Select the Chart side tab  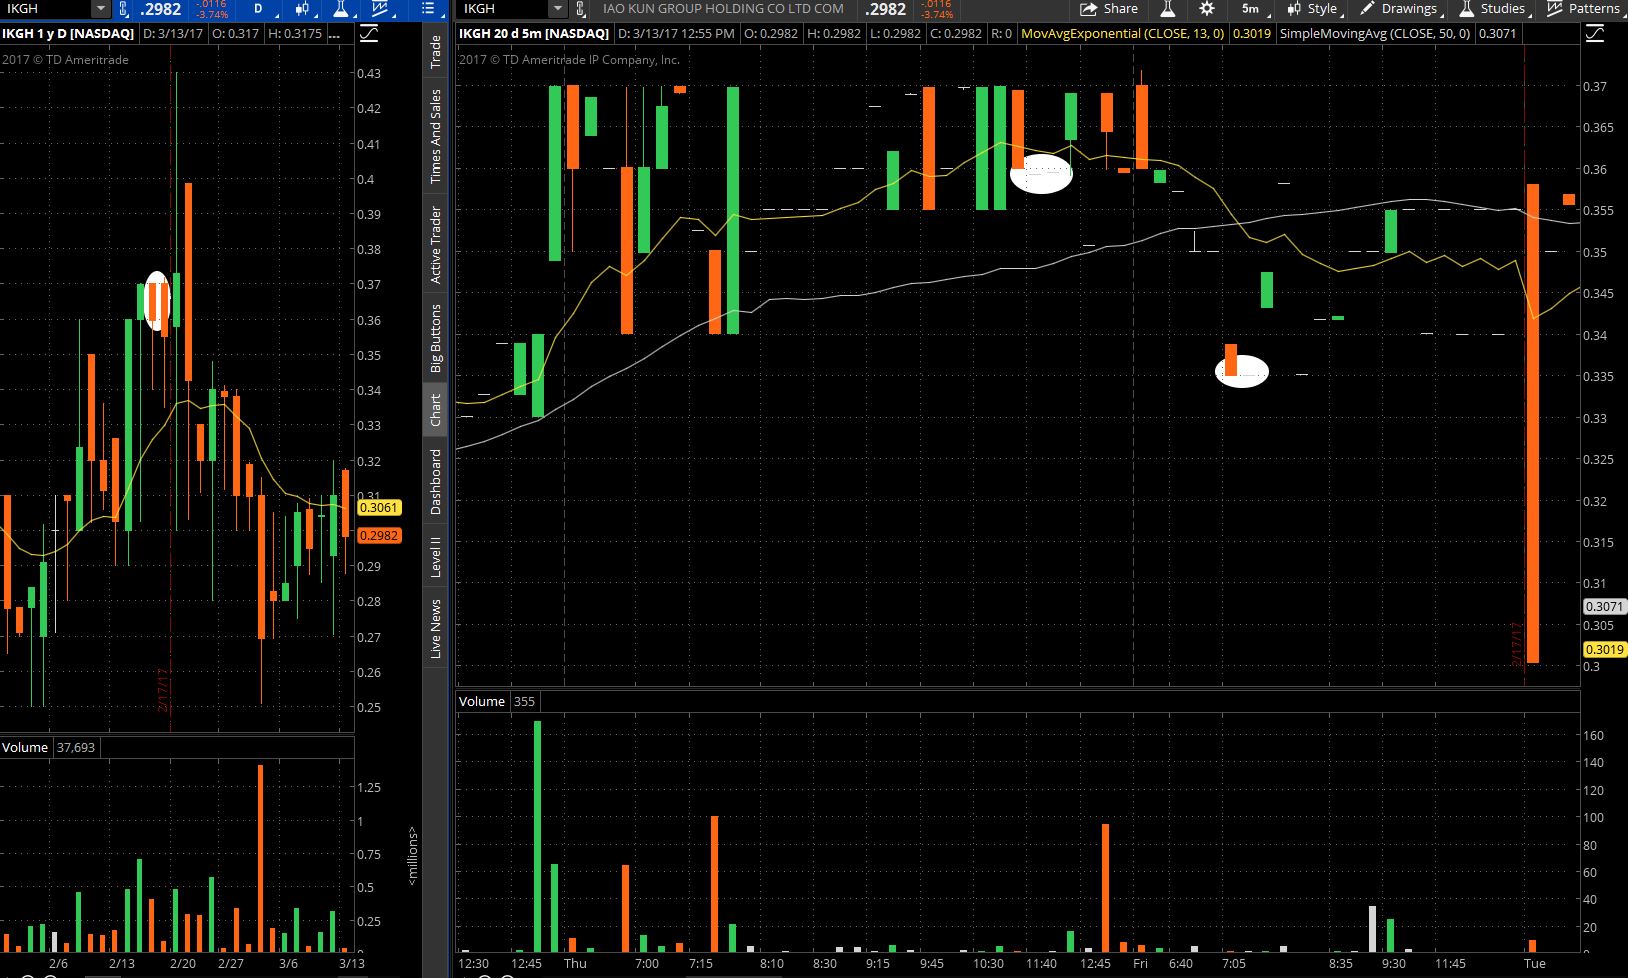pos(435,410)
